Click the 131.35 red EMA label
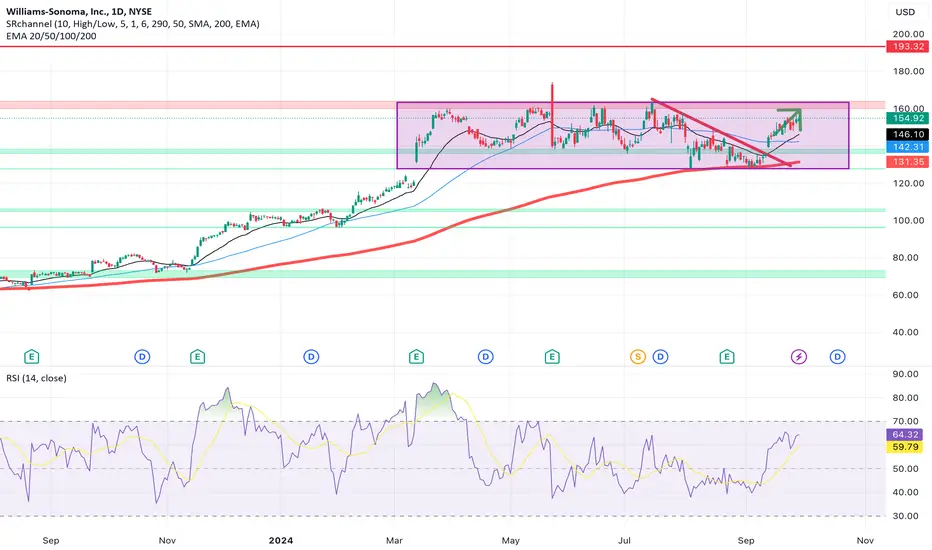Image resolution: width=932 pixels, height=550 pixels. point(907,162)
